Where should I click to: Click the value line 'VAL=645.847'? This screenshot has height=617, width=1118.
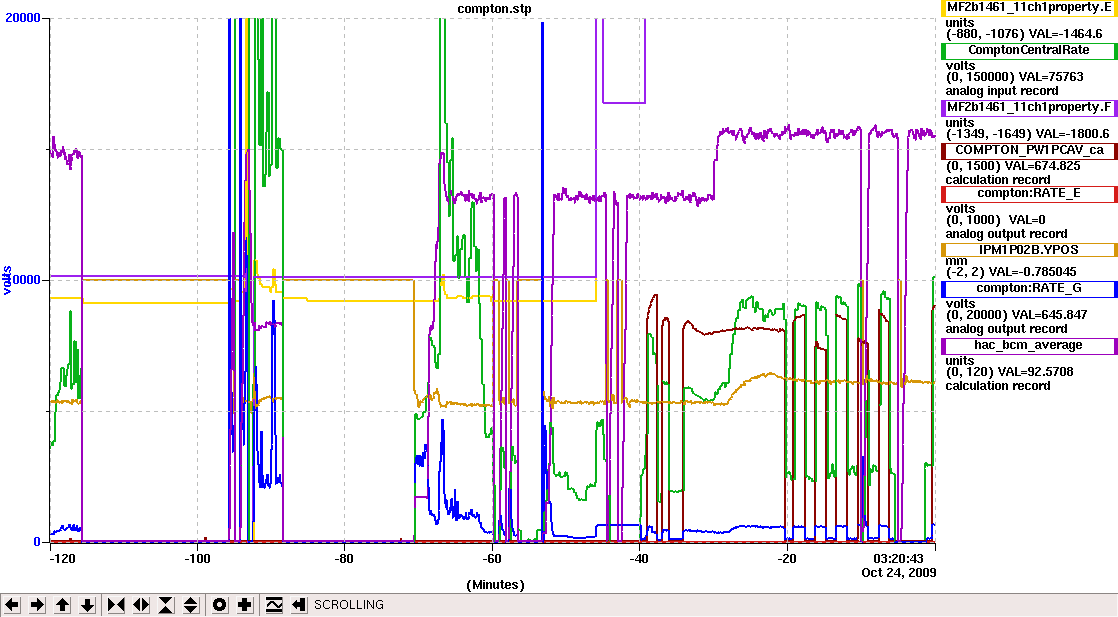pos(1050,315)
